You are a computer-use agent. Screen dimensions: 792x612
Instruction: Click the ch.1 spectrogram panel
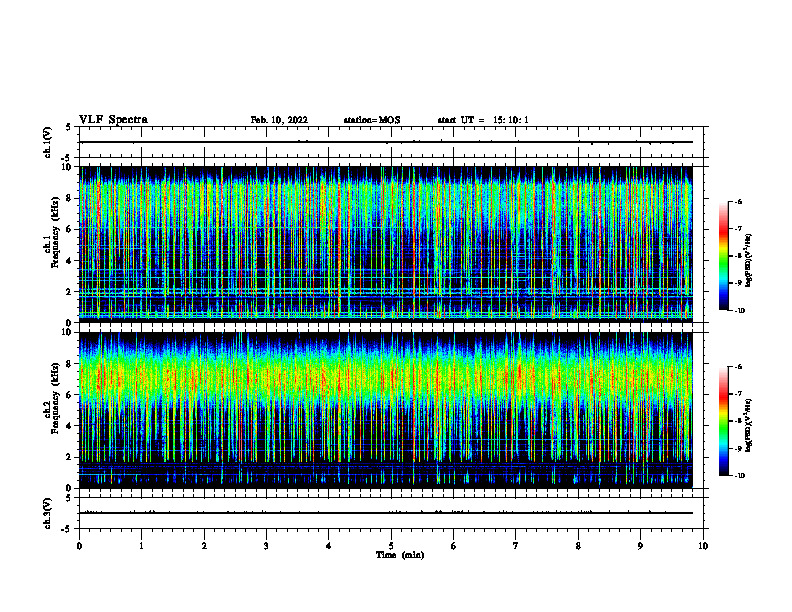[386, 244]
